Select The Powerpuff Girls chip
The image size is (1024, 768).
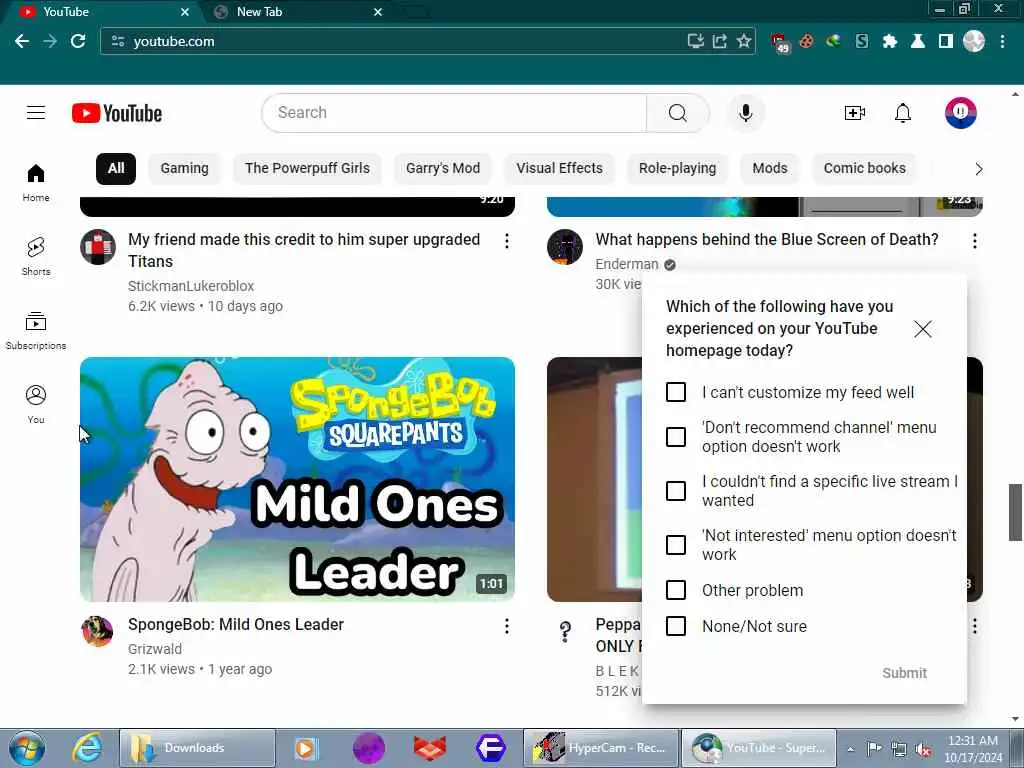tap(308, 168)
